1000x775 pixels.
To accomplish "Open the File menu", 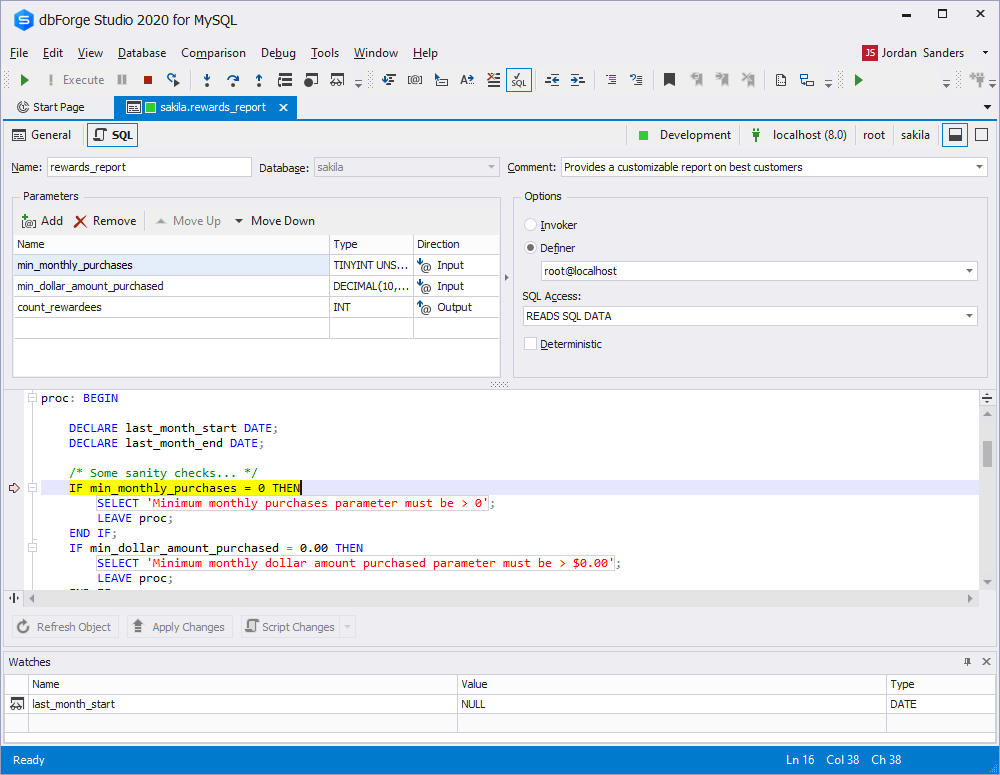I will (x=19, y=53).
